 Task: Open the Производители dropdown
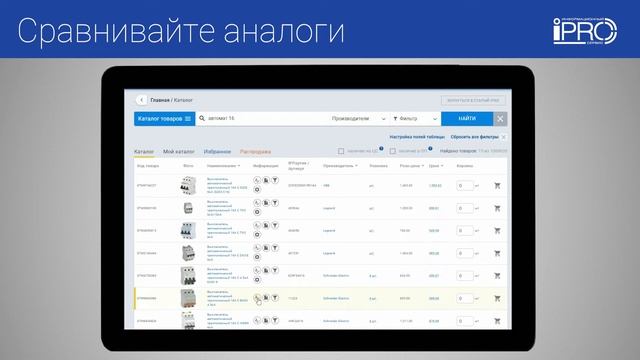[x=358, y=119]
